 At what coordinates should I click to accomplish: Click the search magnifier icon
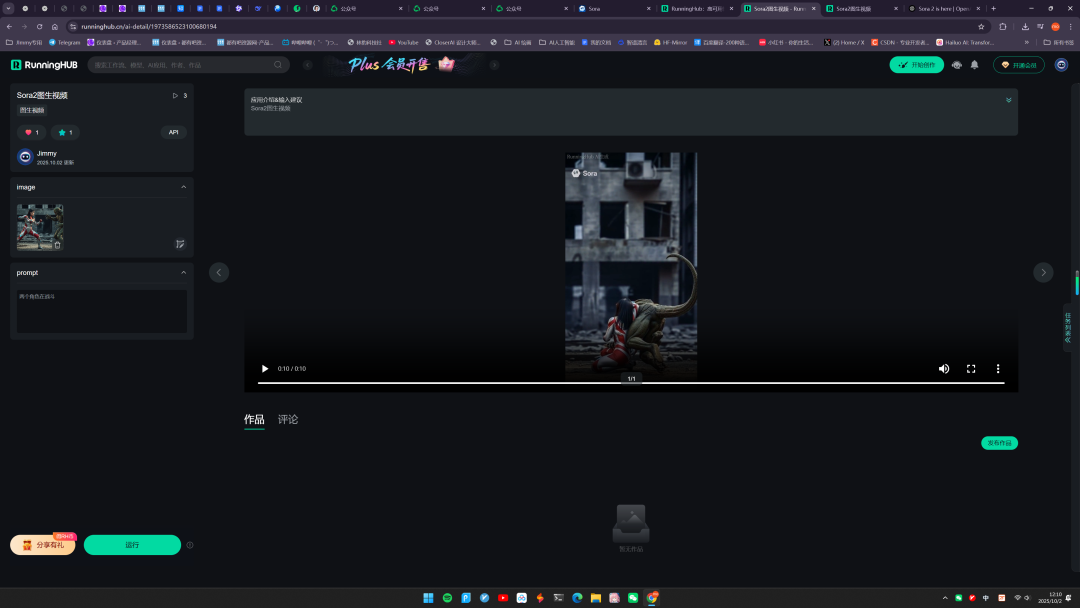point(278,65)
